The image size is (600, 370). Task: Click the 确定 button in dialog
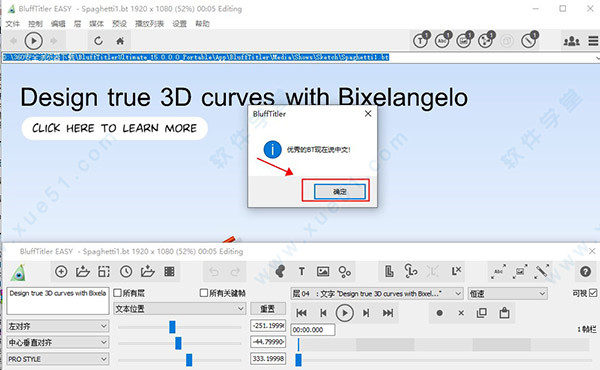click(340, 191)
